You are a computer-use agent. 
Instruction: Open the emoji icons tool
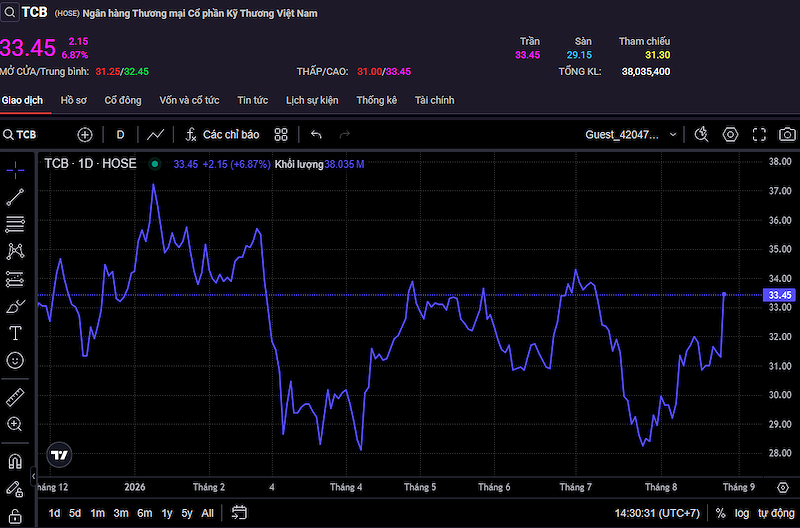pyautogui.click(x=15, y=361)
